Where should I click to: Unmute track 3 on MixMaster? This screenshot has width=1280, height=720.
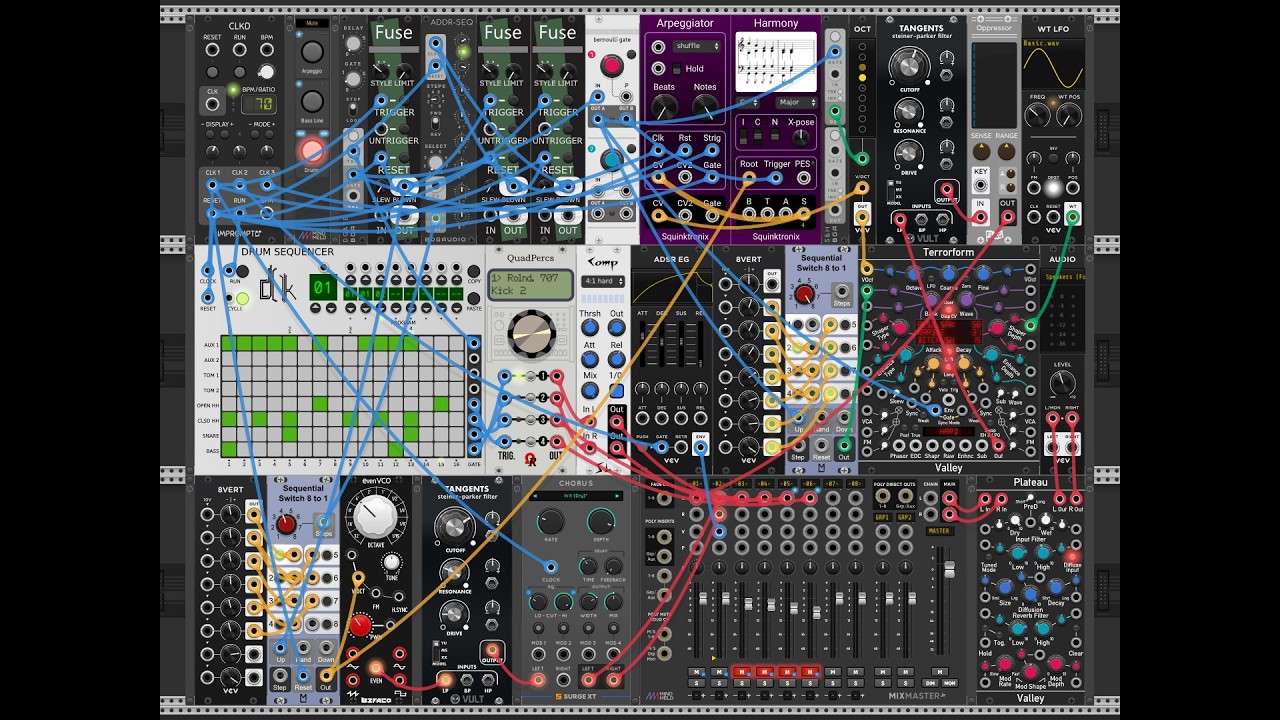743,671
